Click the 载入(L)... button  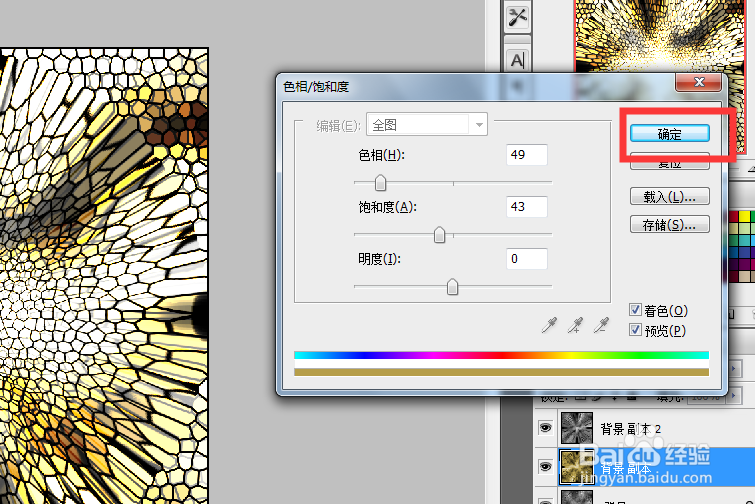[x=669, y=196]
